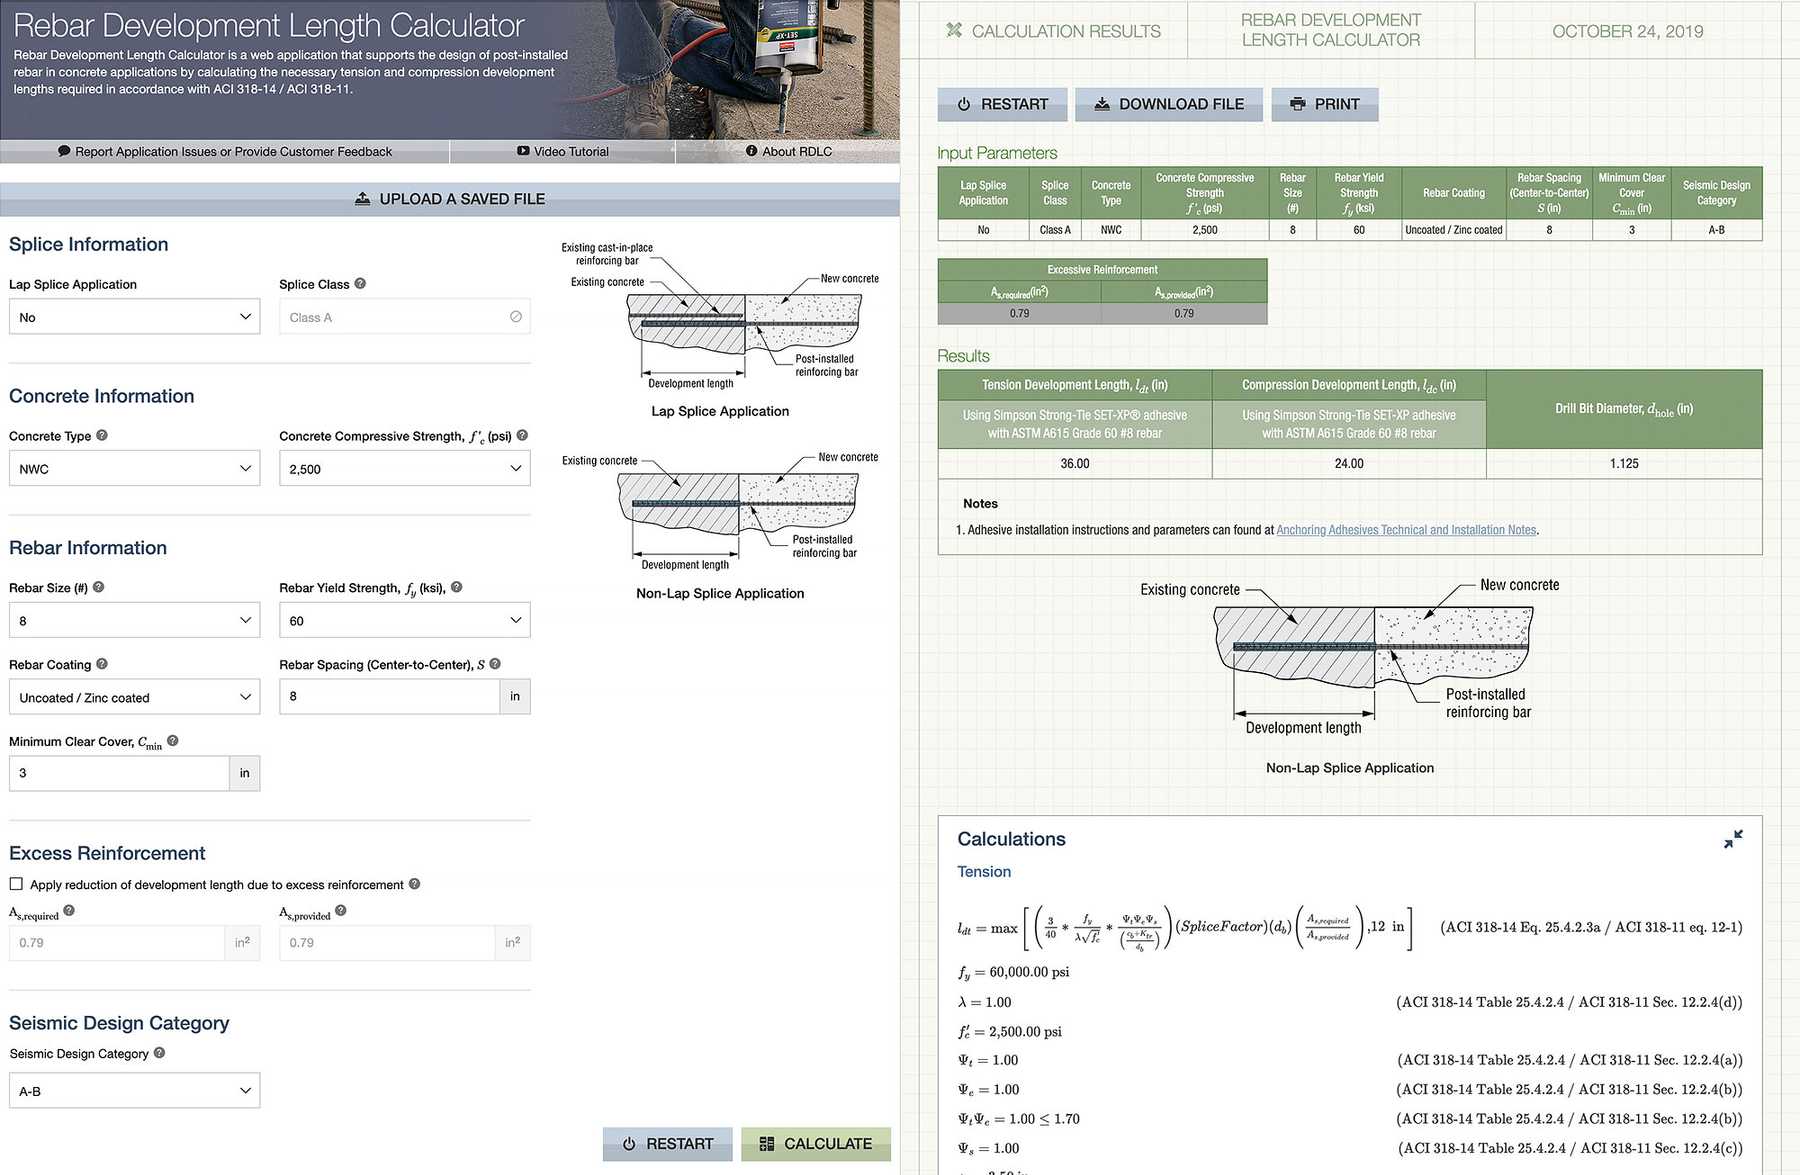This screenshot has height=1175, width=1800.
Task: Open the Lap Splice Application dropdown
Action: [134, 317]
